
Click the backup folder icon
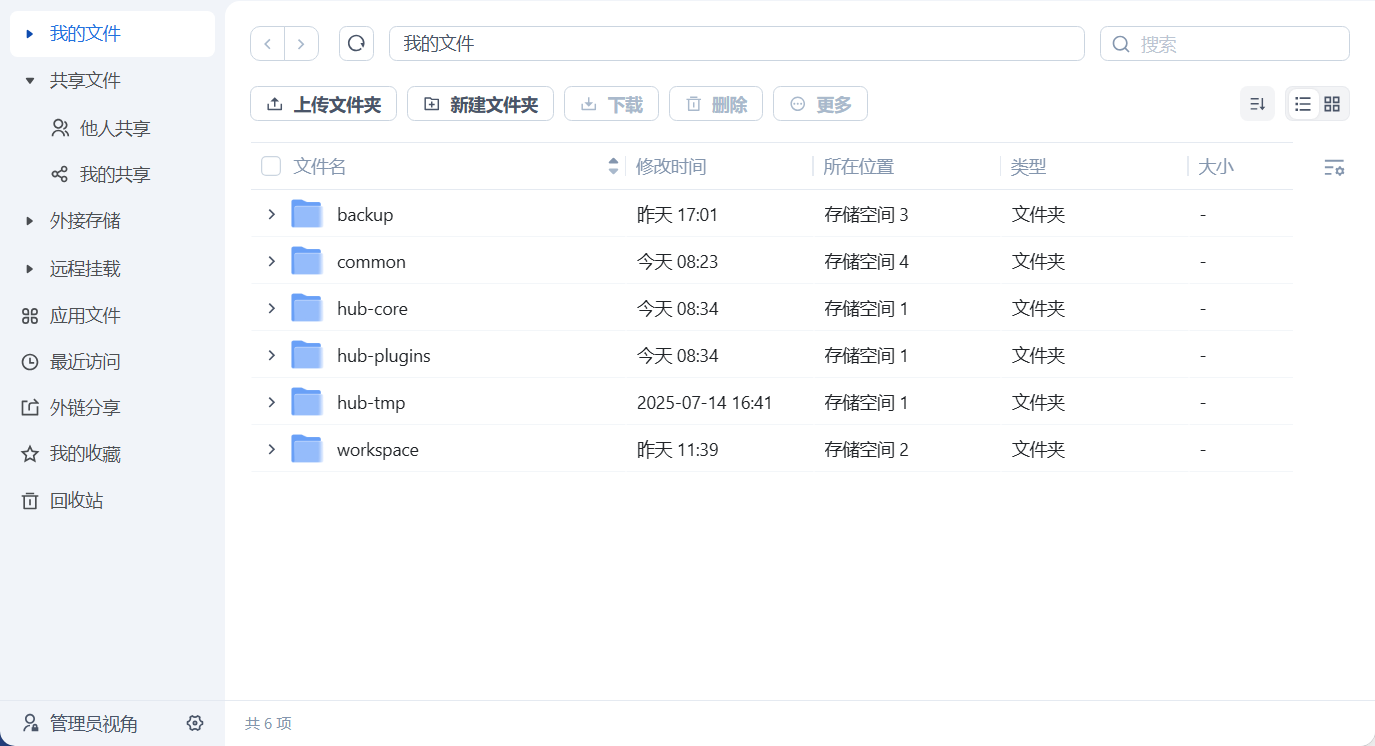[x=306, y=214]
